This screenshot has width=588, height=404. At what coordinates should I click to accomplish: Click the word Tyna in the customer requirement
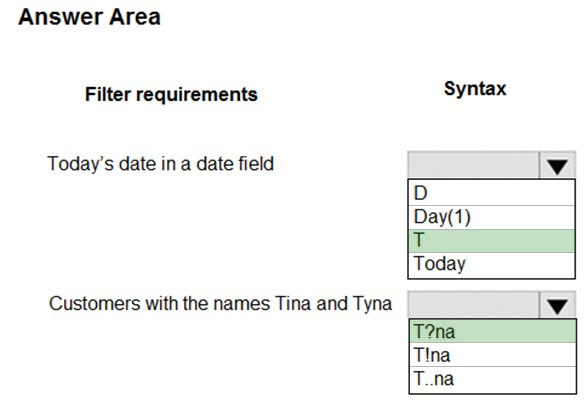(x=372, y=304)
